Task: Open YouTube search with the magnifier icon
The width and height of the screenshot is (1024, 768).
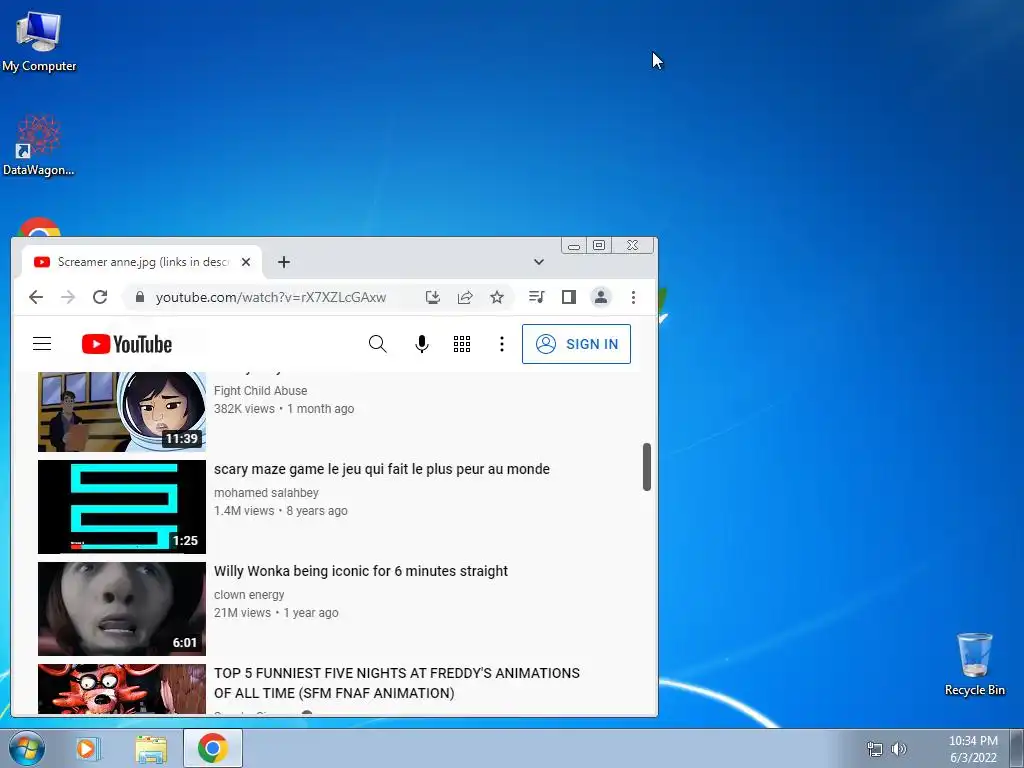Action: tap(377, 344)
